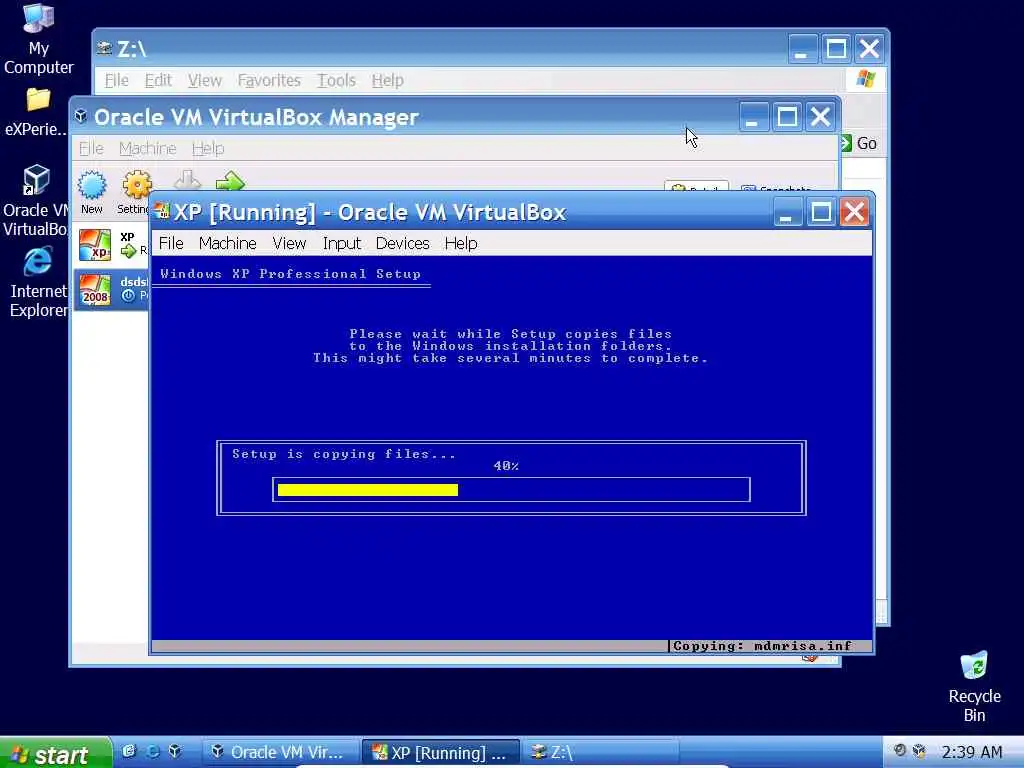Click Go button in Z:\ window
This screenshot has width=1024, height=768.
860,143
